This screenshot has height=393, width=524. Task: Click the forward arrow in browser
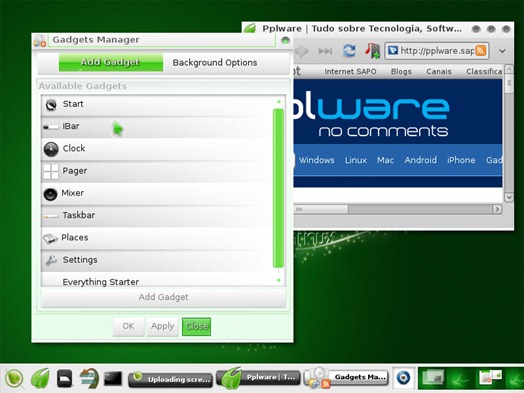[302, 51]
